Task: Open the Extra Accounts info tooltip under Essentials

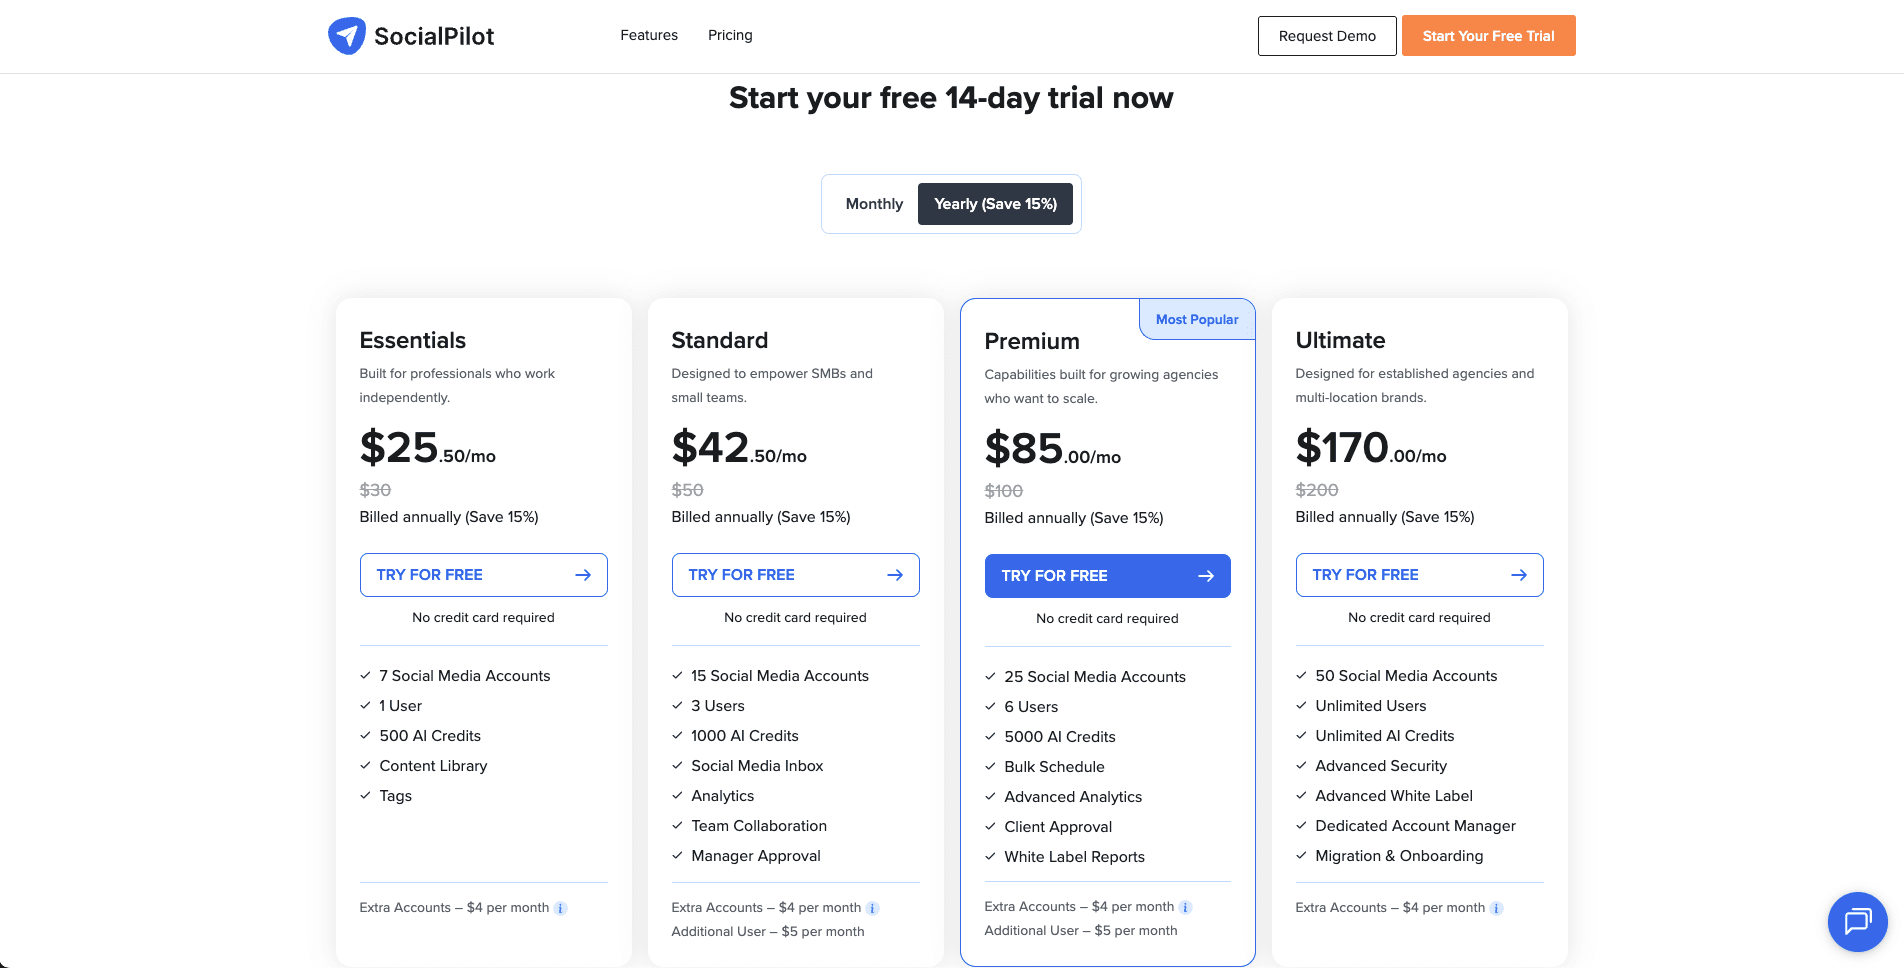Action: (562, 908)
